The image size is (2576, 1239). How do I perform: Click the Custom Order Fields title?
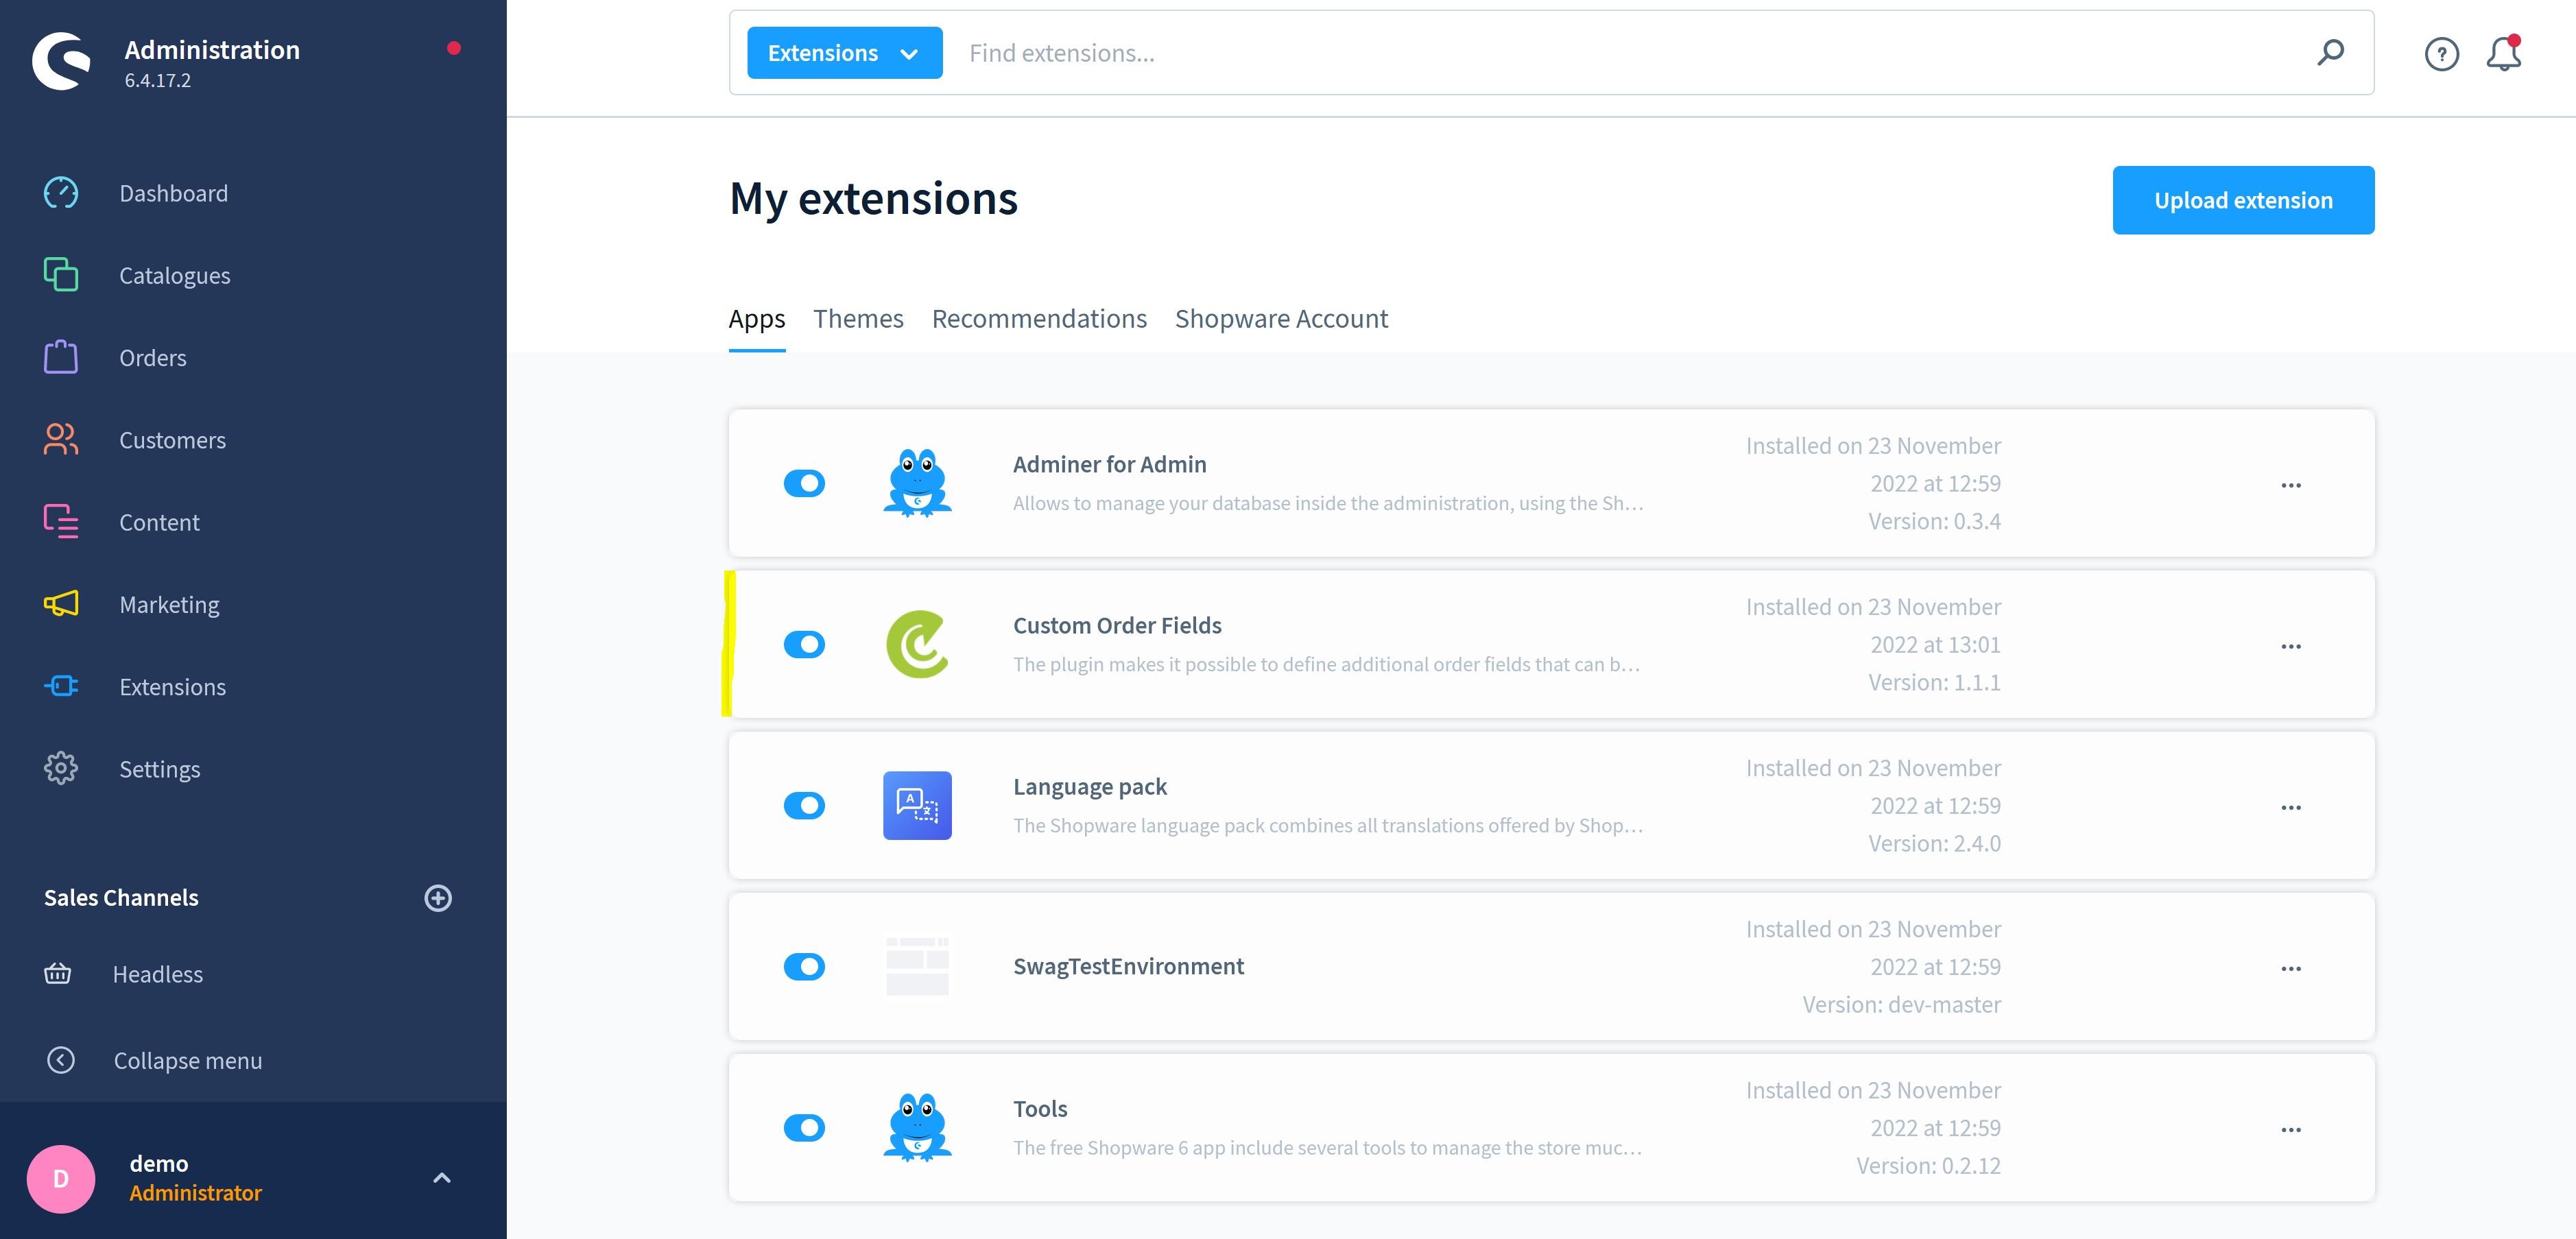pos(1117,625)
